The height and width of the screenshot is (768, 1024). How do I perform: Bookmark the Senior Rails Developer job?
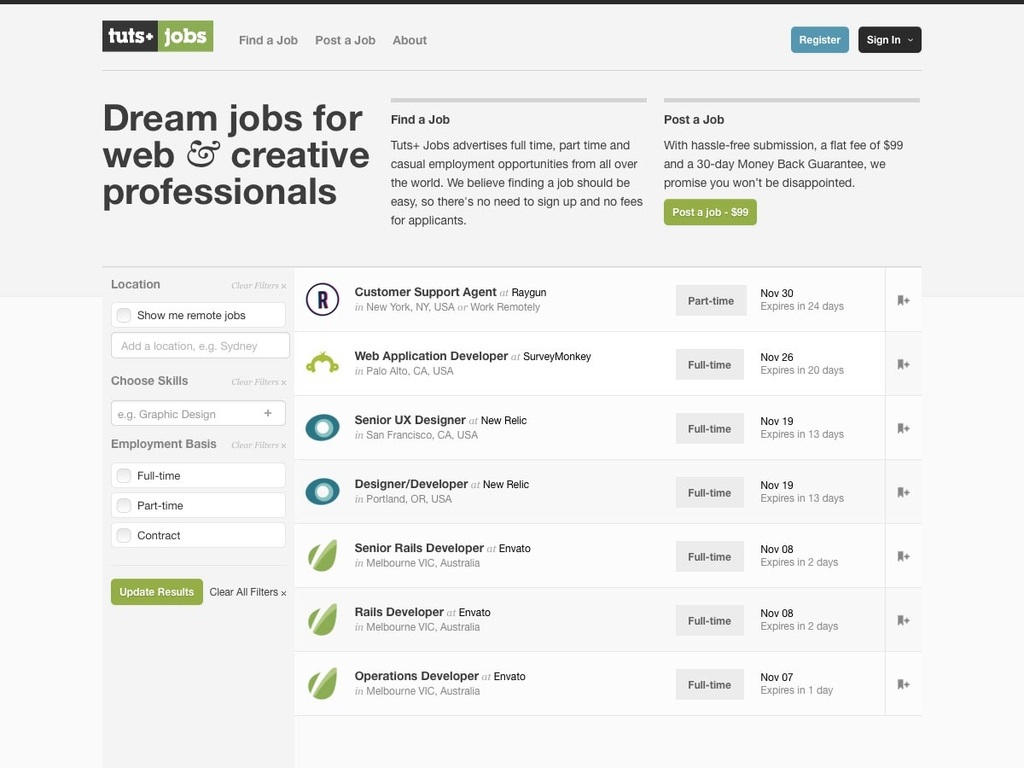[903, 556]
